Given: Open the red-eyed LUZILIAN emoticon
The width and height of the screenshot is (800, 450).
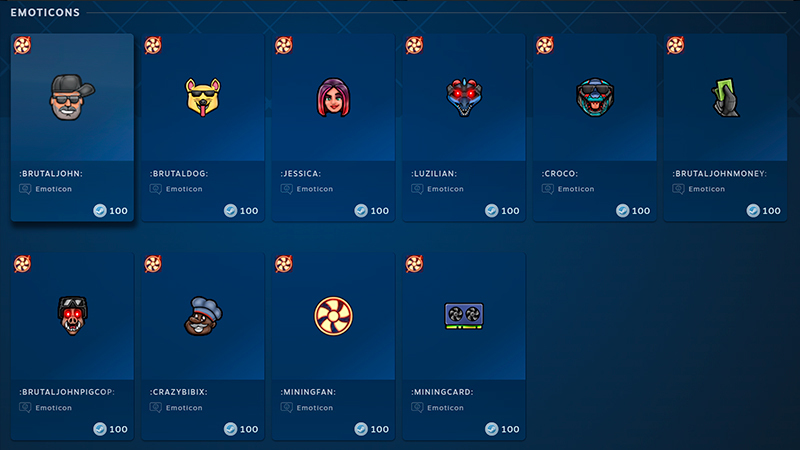Looking at the screenshot, I should click(464, 97).
